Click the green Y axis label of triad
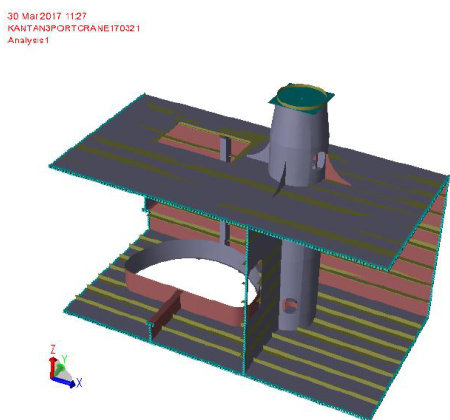 [x=64, y=359]
